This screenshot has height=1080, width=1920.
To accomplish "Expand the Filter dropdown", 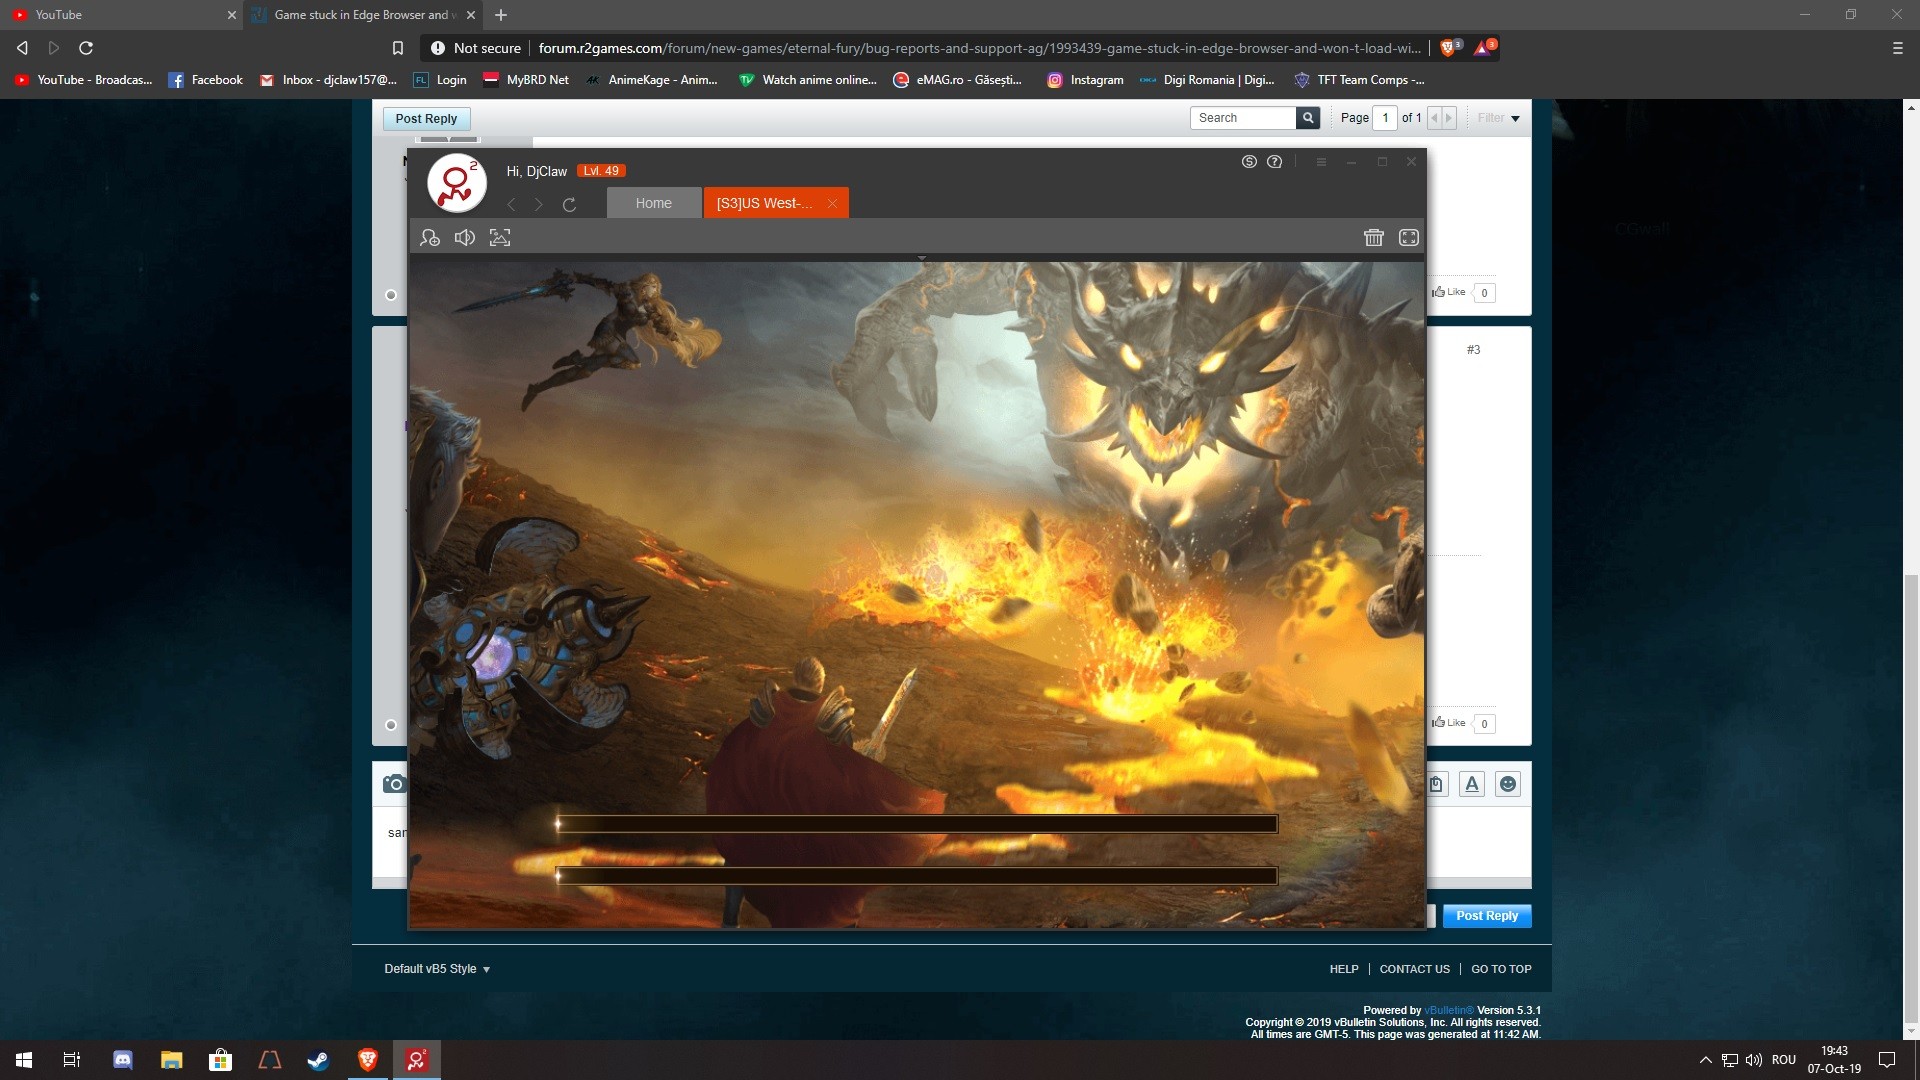I will click(x=1498, y=118).
